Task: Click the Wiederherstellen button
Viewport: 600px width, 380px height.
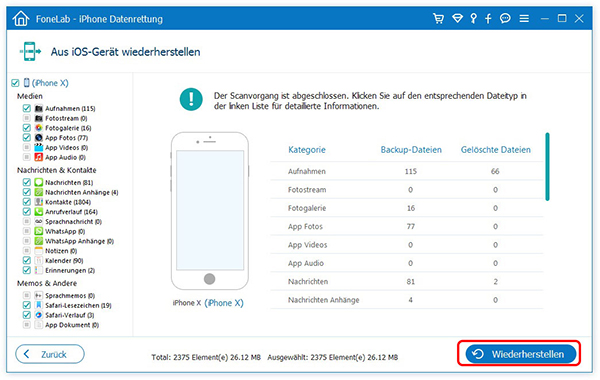Action: [521, 354]
